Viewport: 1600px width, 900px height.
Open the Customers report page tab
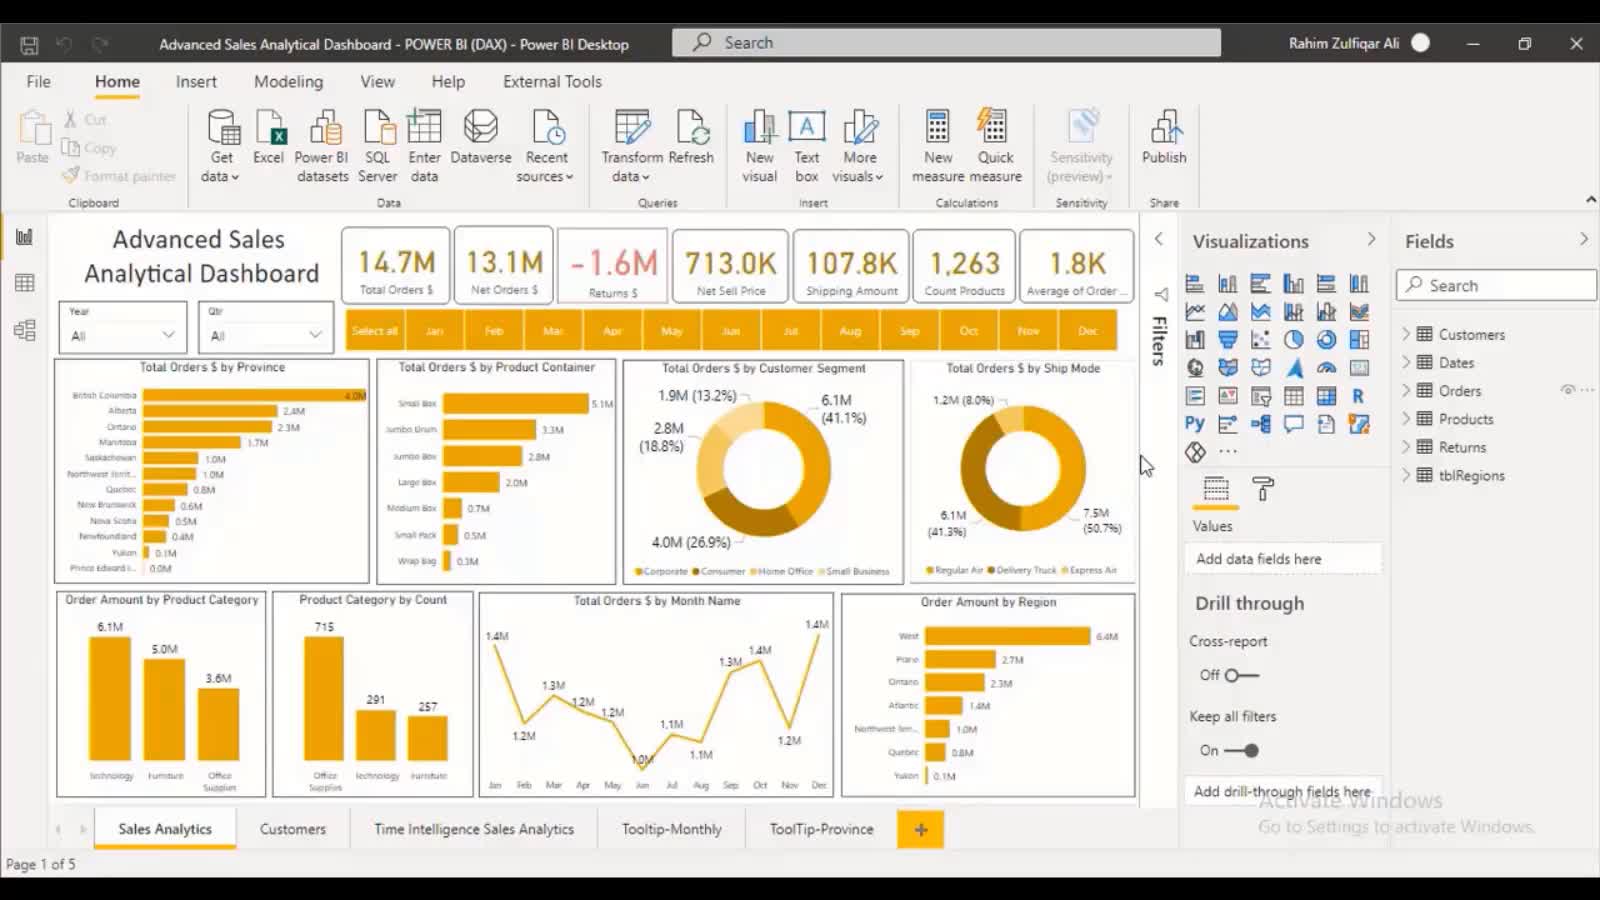point(293,829)
